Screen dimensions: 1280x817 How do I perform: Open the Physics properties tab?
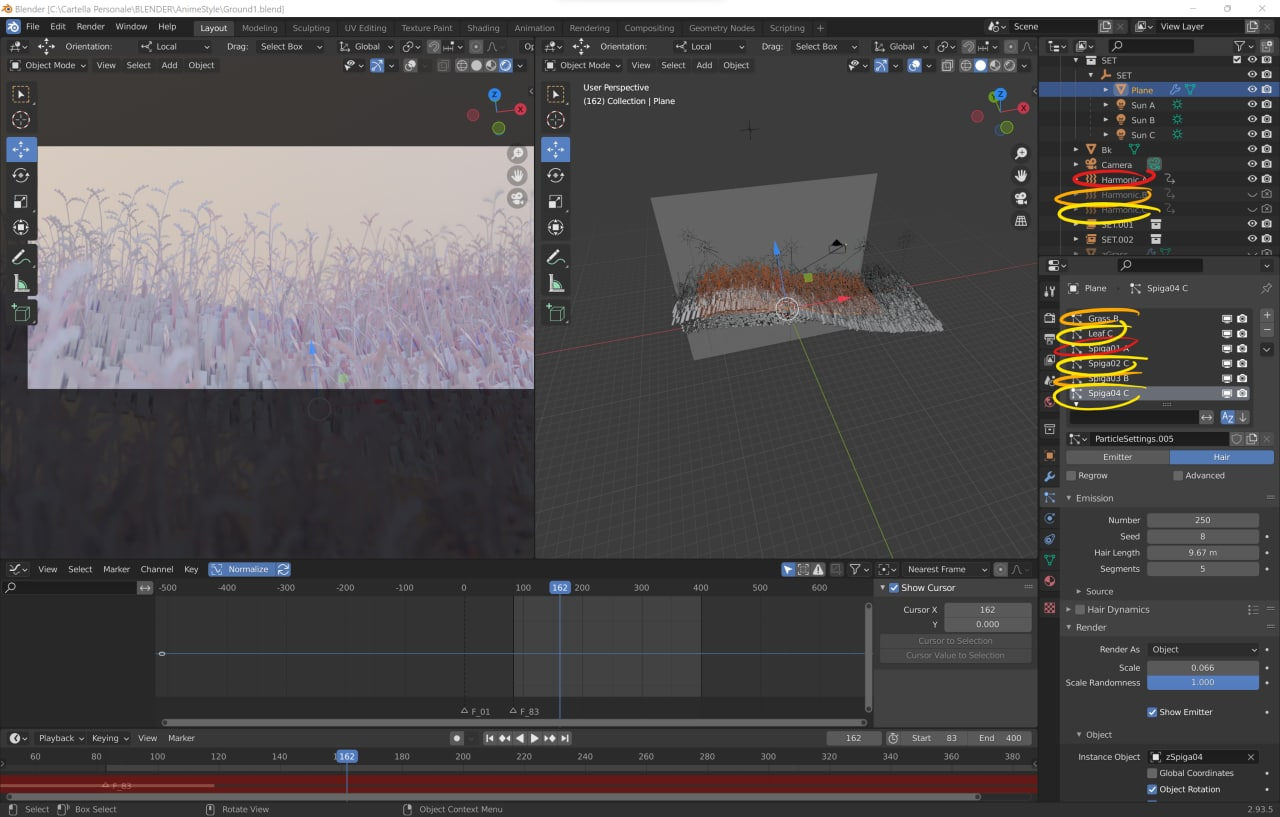pyautogui.click(x=1049, y=518)
